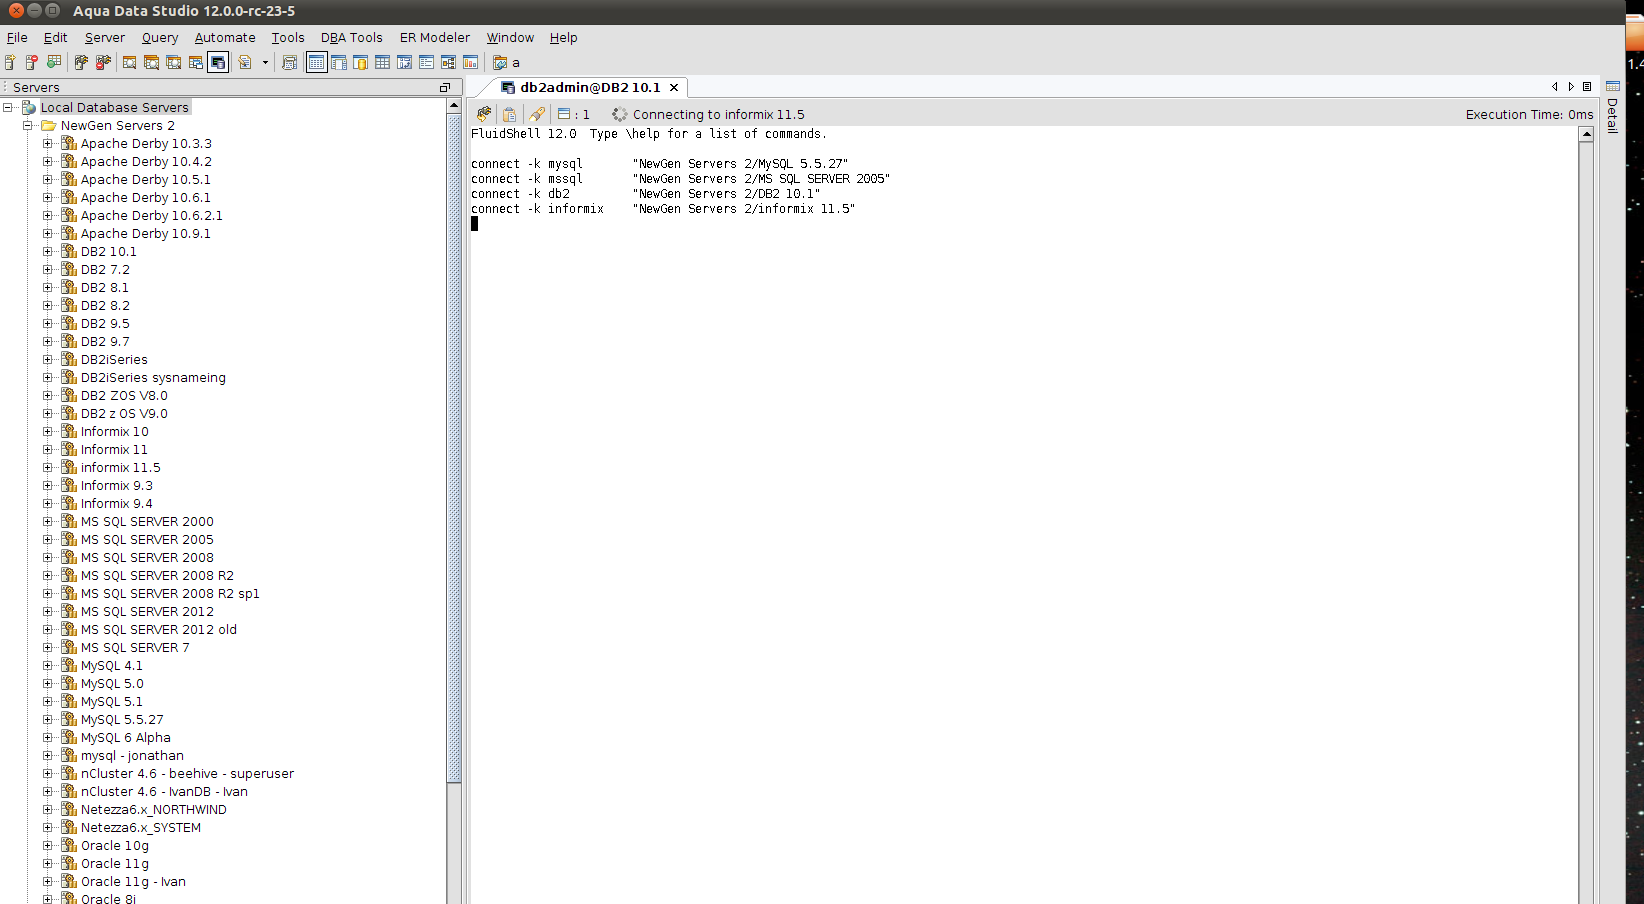Open the Detail side panel

[1612, 107]
